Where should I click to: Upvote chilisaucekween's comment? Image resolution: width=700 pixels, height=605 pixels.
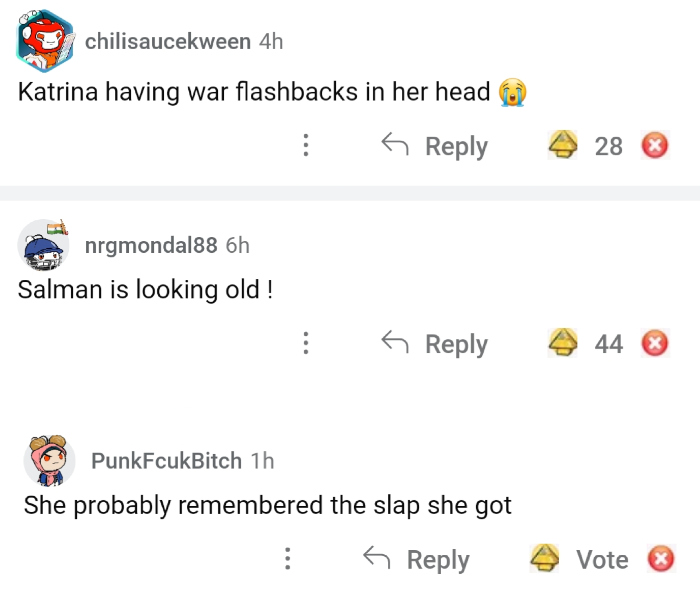tap(564, 146)
